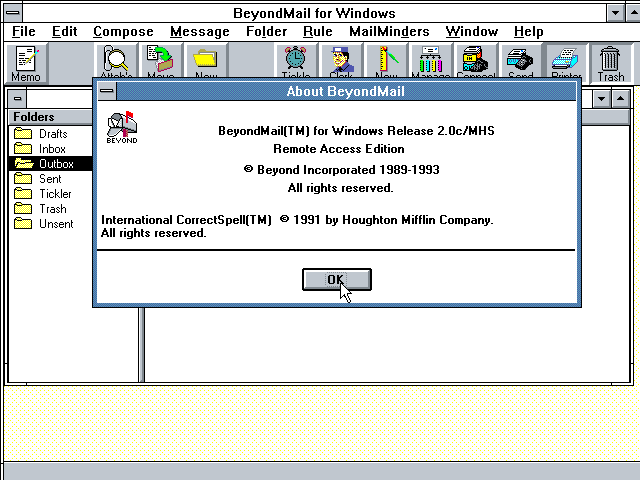Click the Connect toolbar icon
This screenshot has width=640, height=480.
pyautogui.click(x=476, y=60)
